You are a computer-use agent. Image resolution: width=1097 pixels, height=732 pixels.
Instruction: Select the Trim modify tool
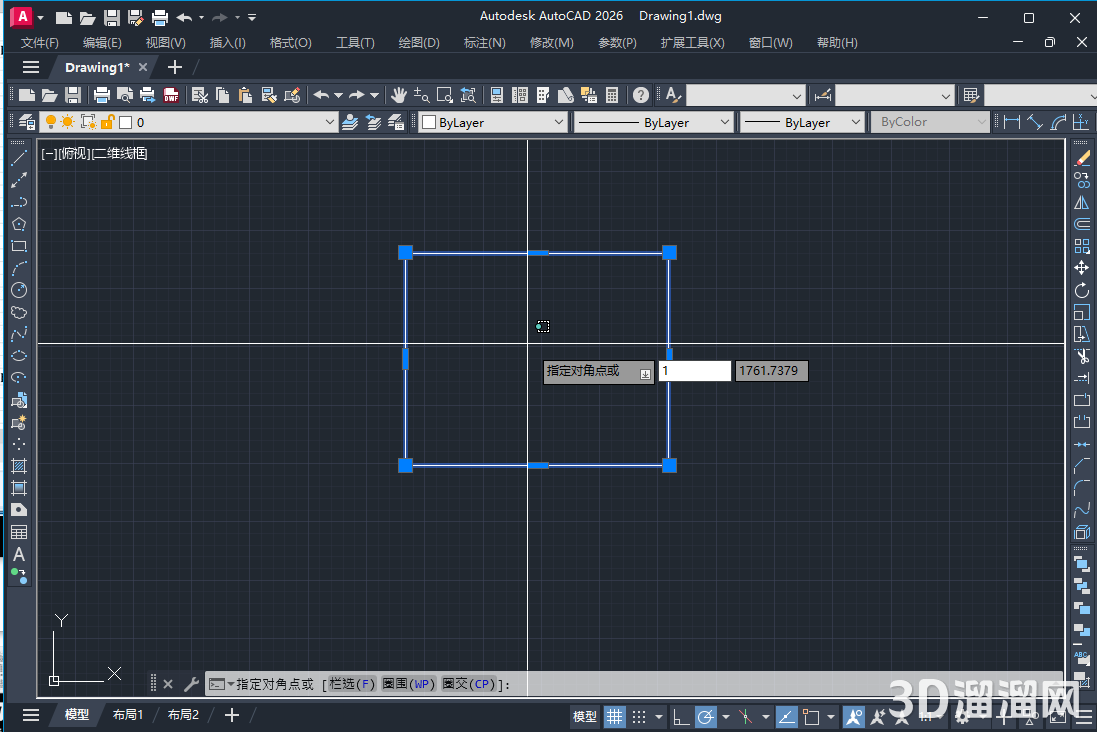1082,356
